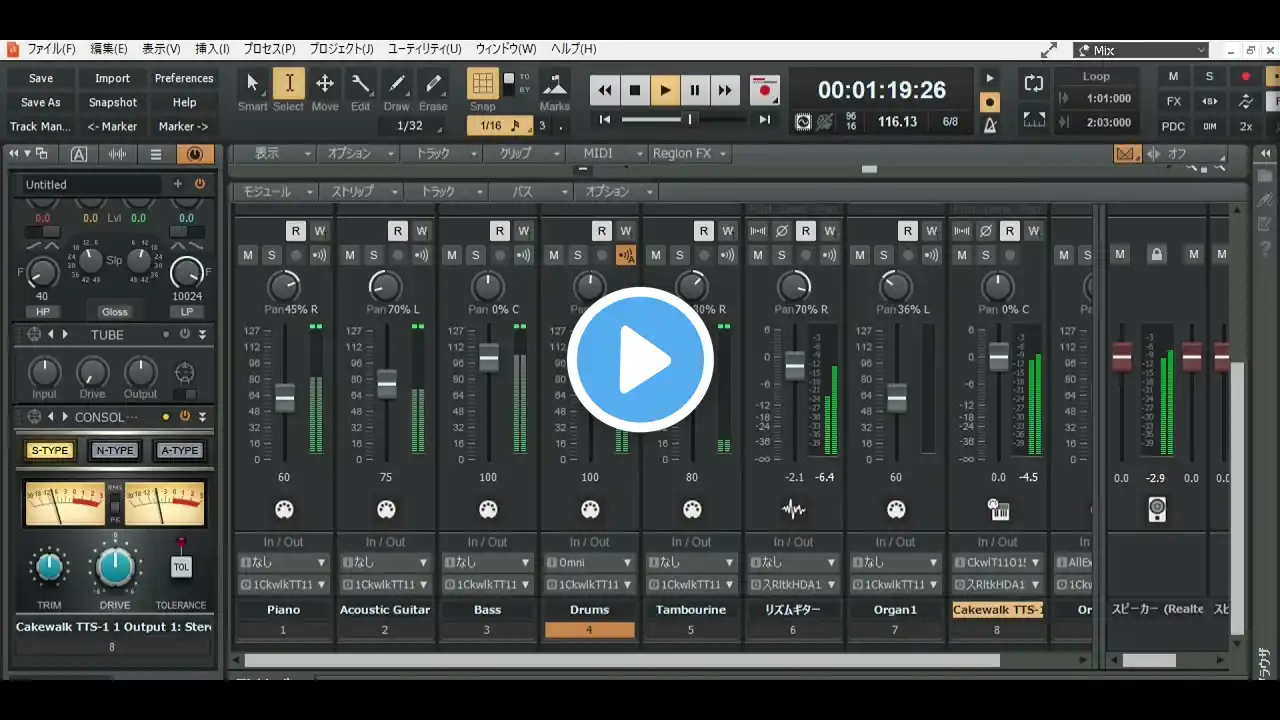Open the 編集(E) menu
Screen dimensions: 1280x720
tap(109, 49)
